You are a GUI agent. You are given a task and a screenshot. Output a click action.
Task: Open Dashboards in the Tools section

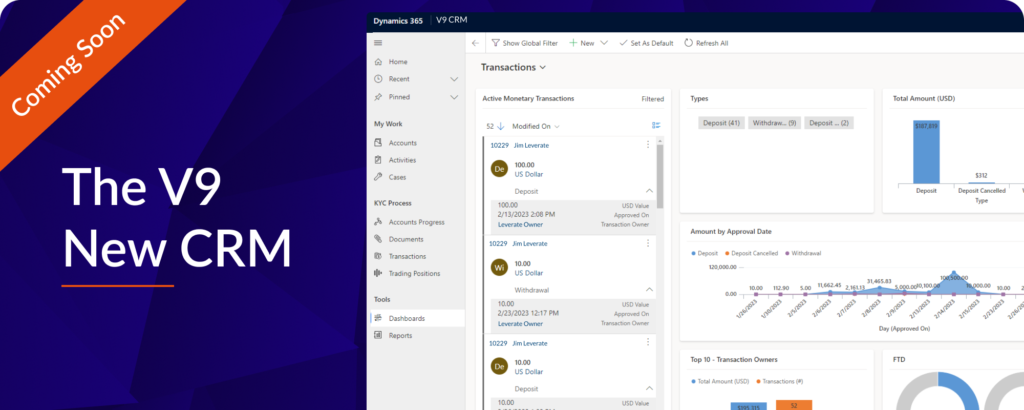(x=407, y=318)
